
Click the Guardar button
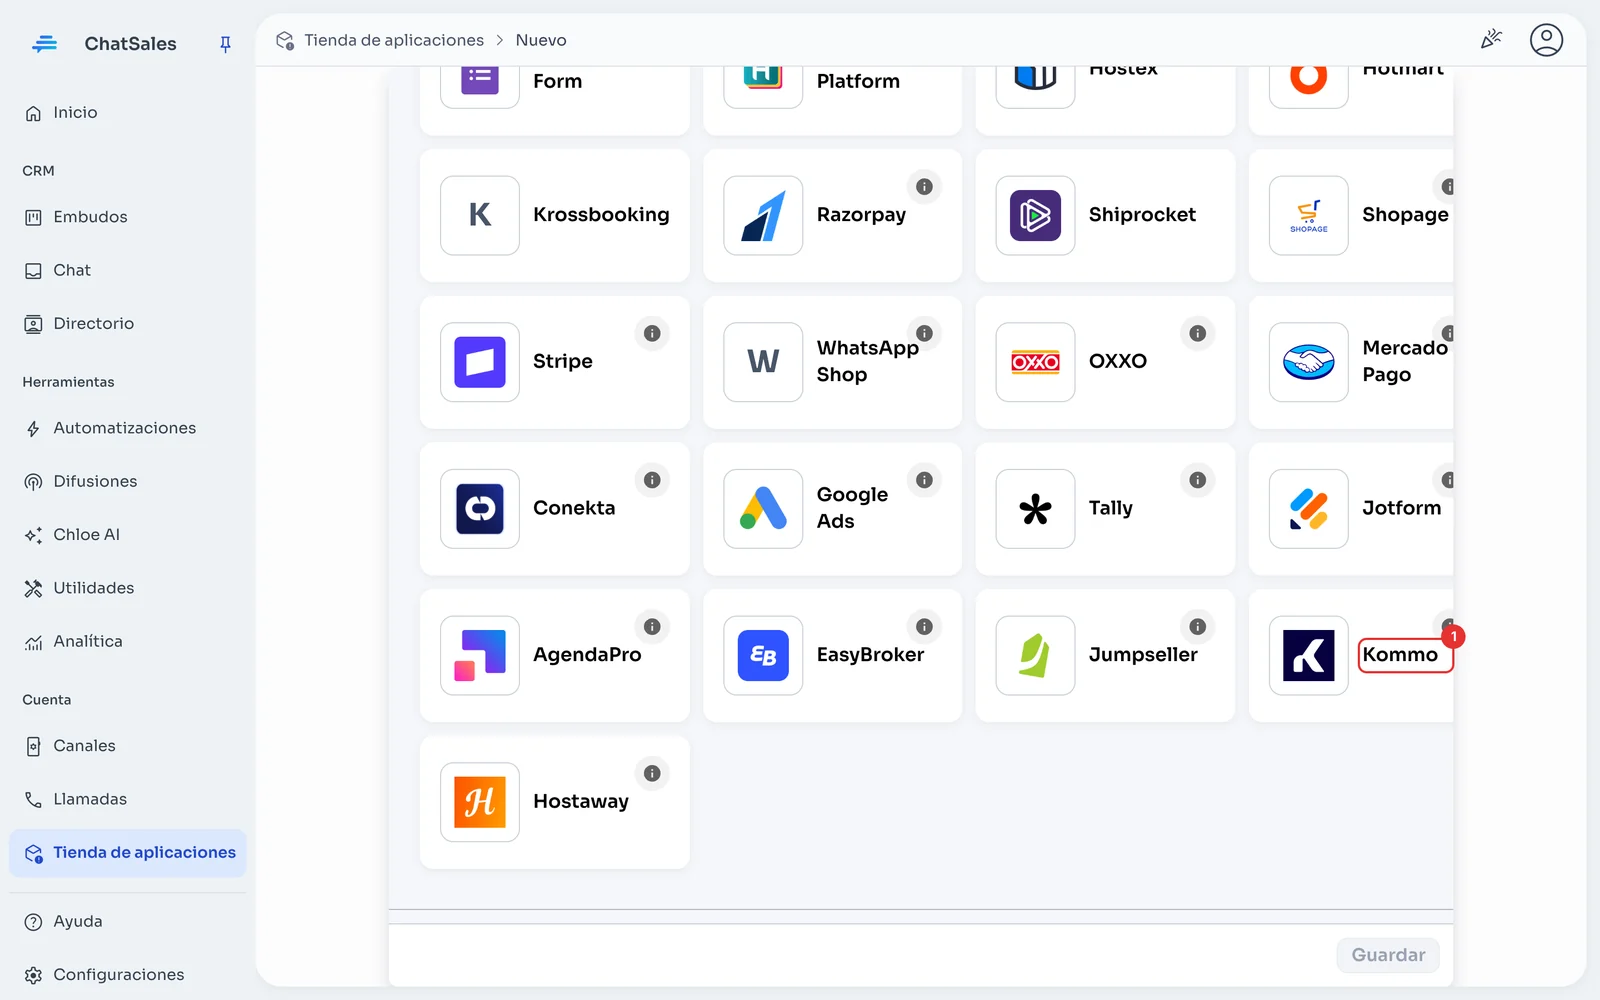(x=1388, y=955)
